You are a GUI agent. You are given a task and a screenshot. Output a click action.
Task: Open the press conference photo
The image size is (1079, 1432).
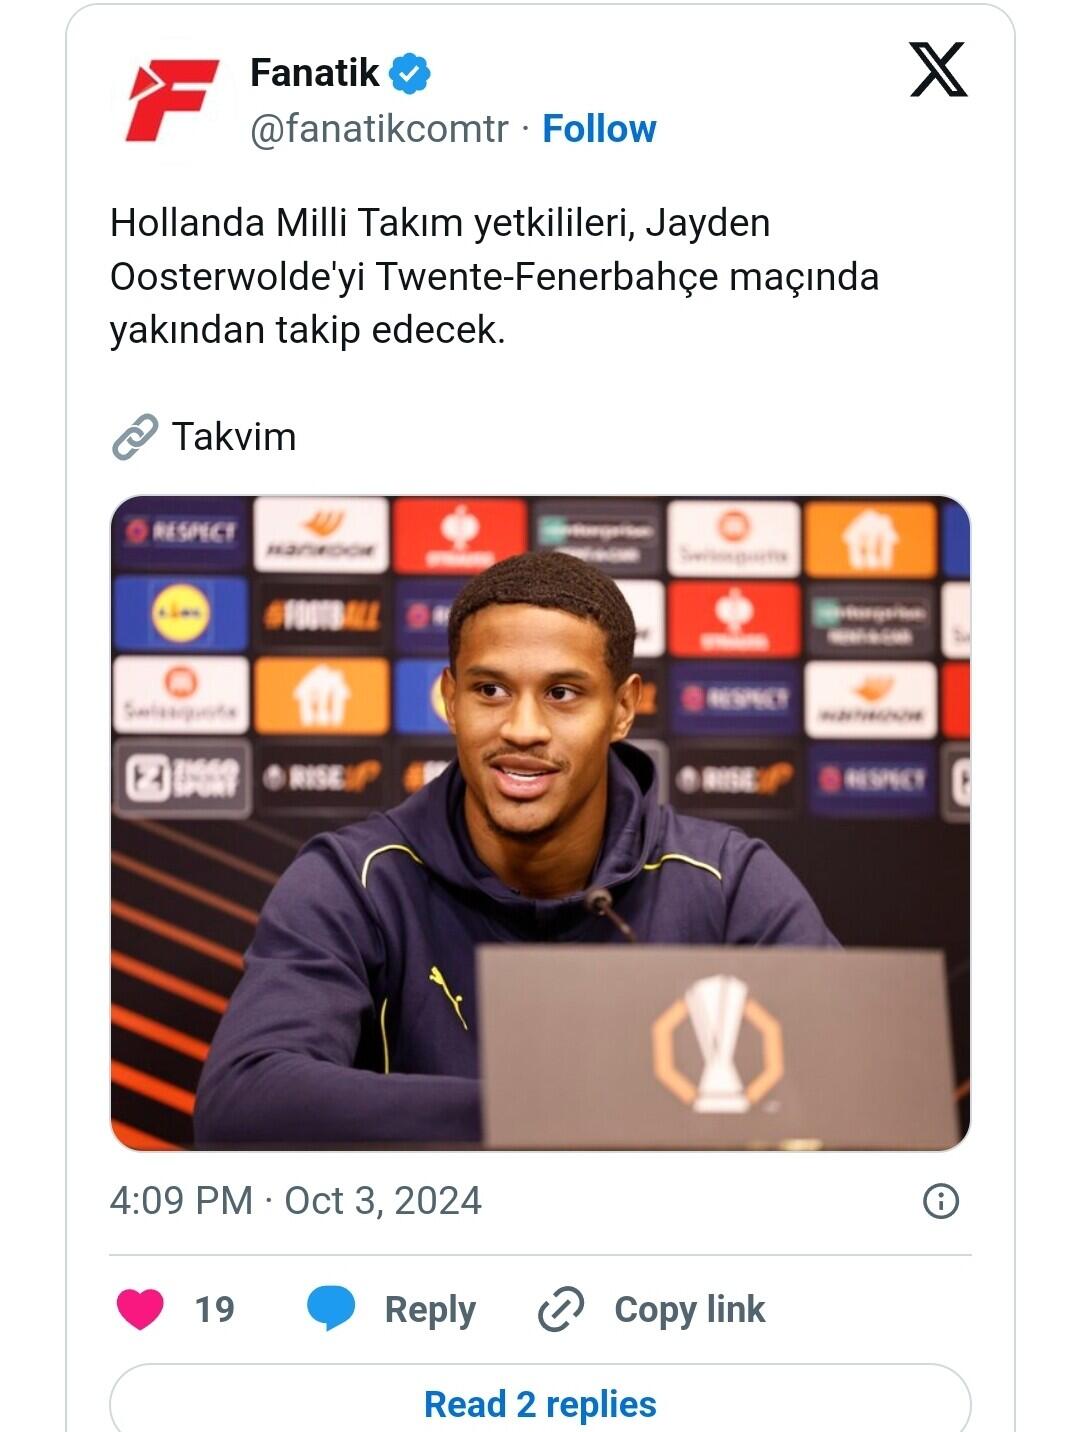pos(540,823)
